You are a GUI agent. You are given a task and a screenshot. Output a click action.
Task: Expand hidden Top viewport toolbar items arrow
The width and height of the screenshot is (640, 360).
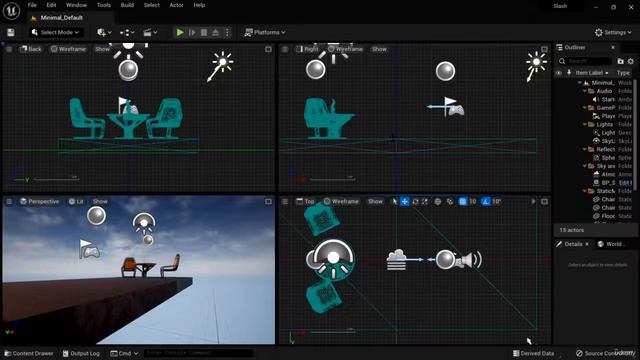[533, 201]
